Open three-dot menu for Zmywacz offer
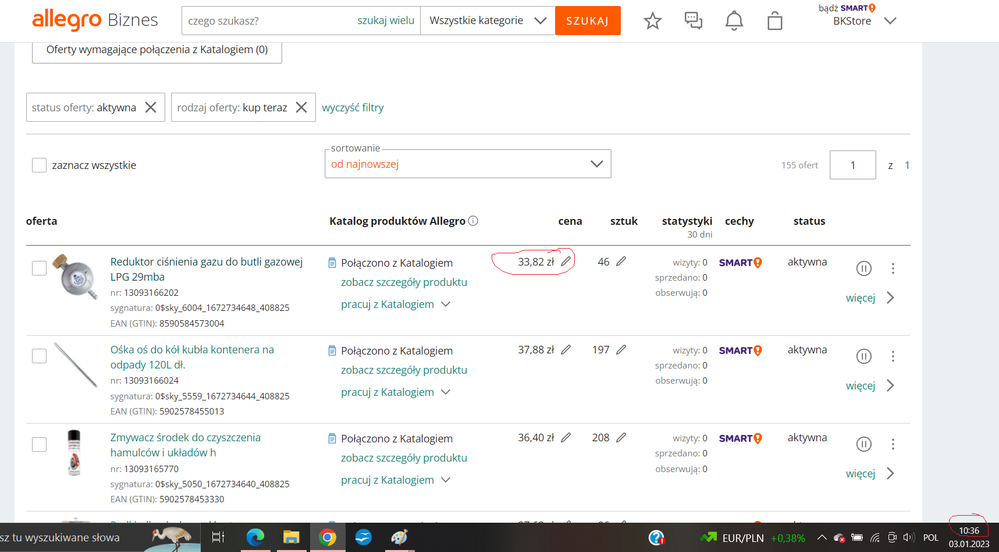The width and height of the screenshot is (999, 552). pyautogui.click(x=893, y=444)
